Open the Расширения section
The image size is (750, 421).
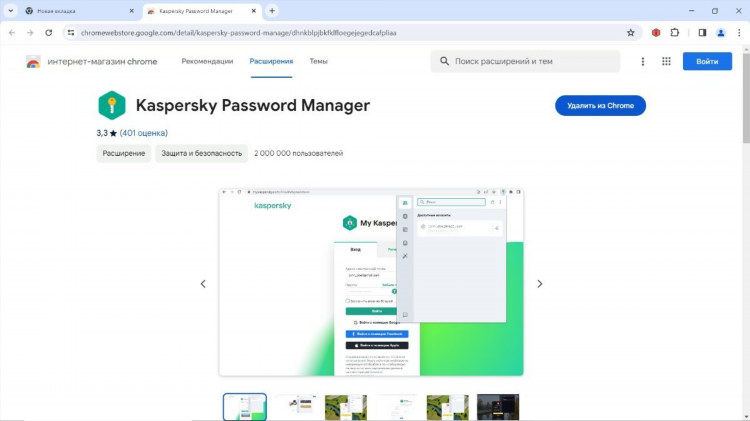(x=271, y=61)
